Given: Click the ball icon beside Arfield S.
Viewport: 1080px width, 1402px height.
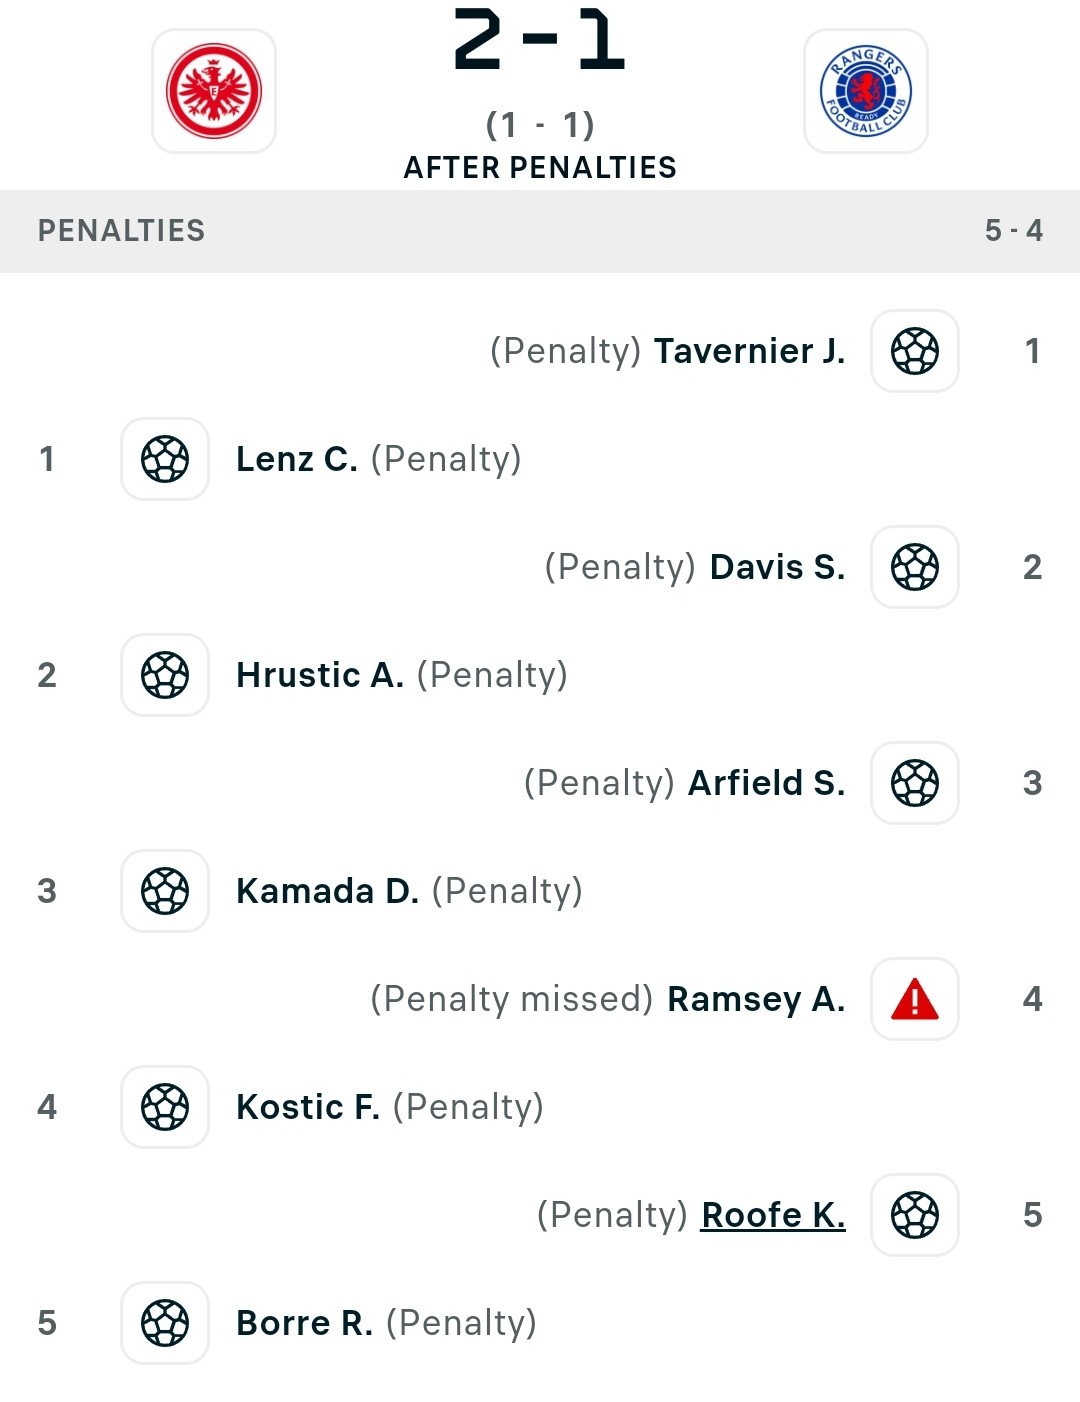Looking at the screenshot, I should point(915,783).
